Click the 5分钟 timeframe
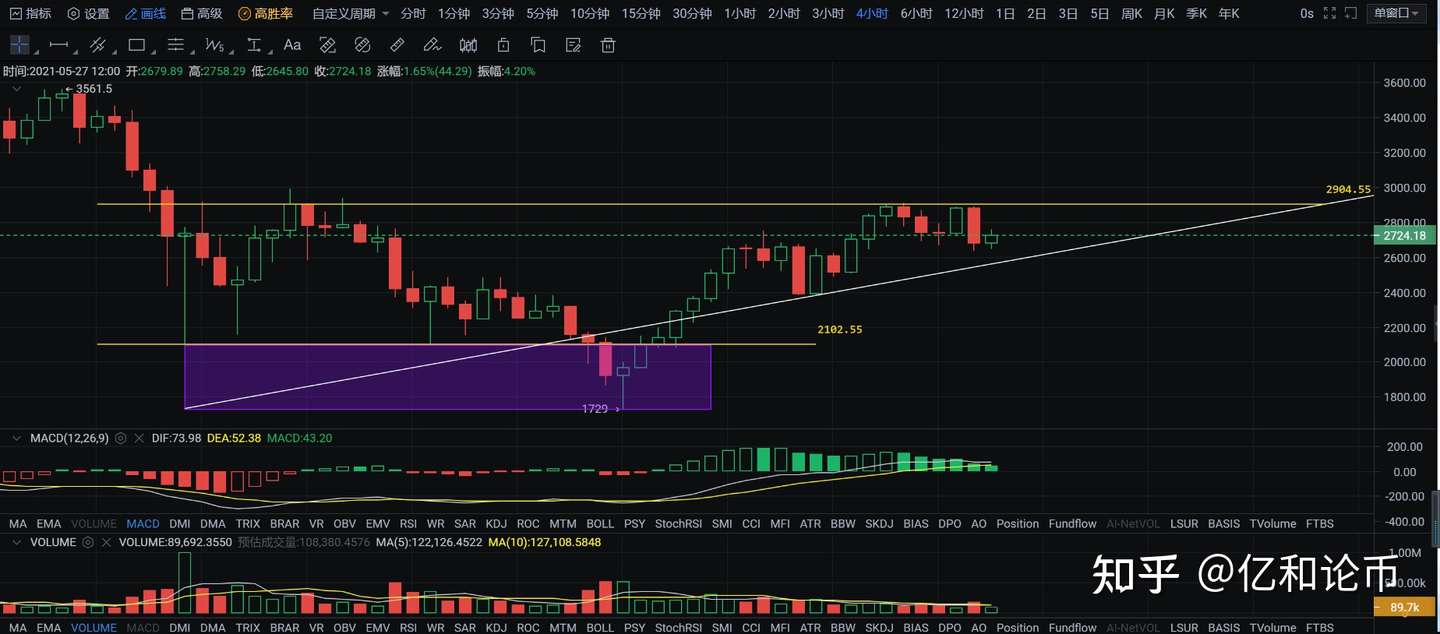This screenshot has width=1440, height=634. [x=542, y=14]
